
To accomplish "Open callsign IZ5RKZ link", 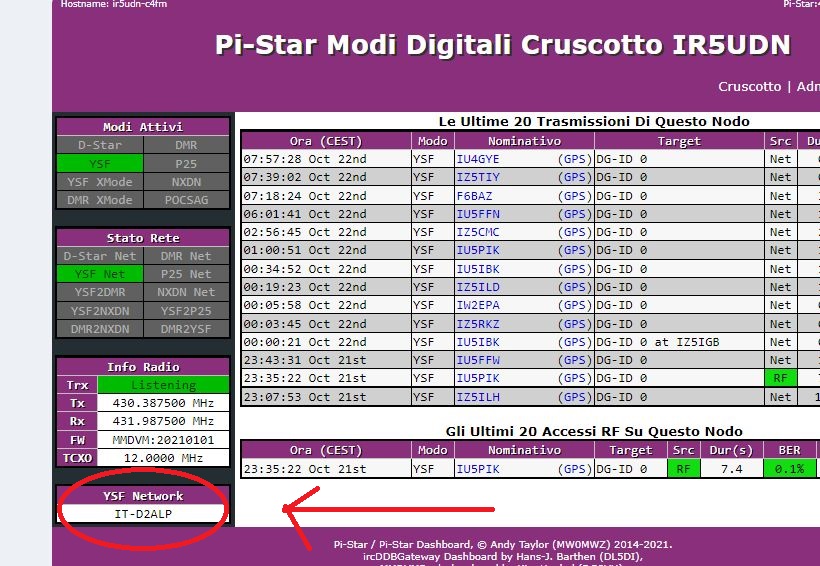I will [478, 324].
